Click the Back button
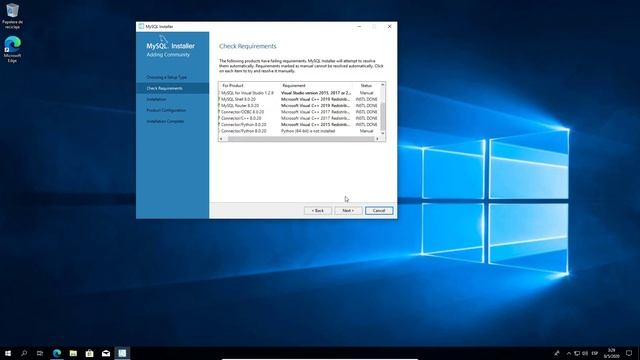The image size is (640, 360). 318,211
